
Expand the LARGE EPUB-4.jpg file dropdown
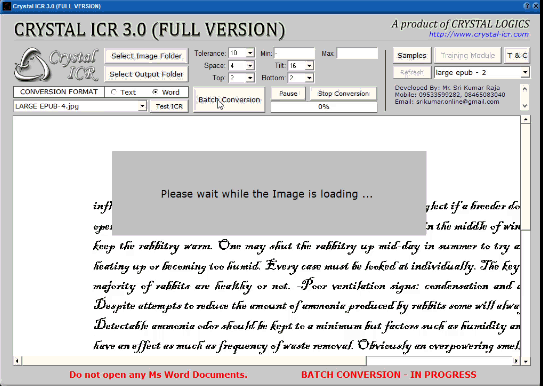pos(142,106)
